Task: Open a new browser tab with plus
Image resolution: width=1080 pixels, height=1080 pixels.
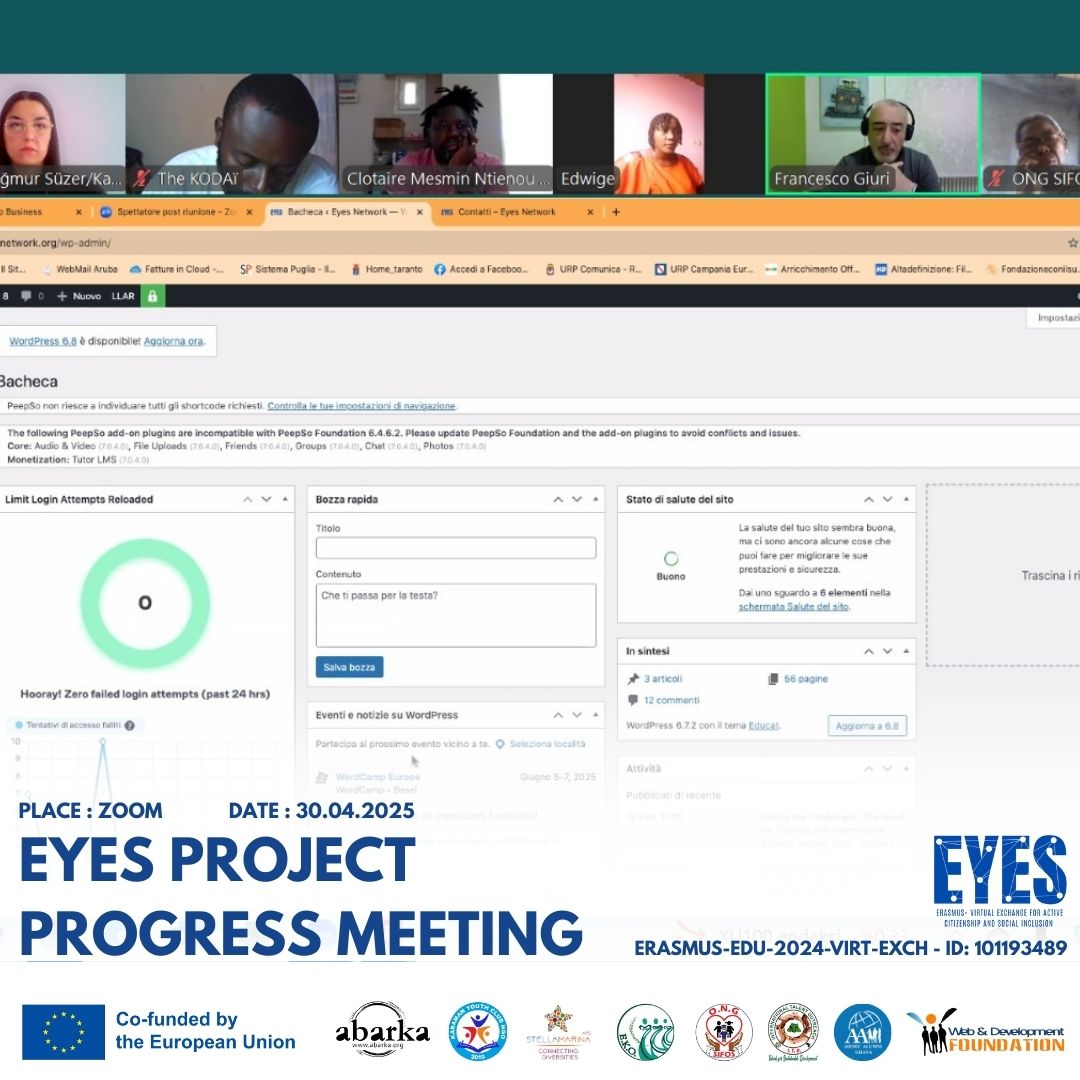Action: [616, 212]
